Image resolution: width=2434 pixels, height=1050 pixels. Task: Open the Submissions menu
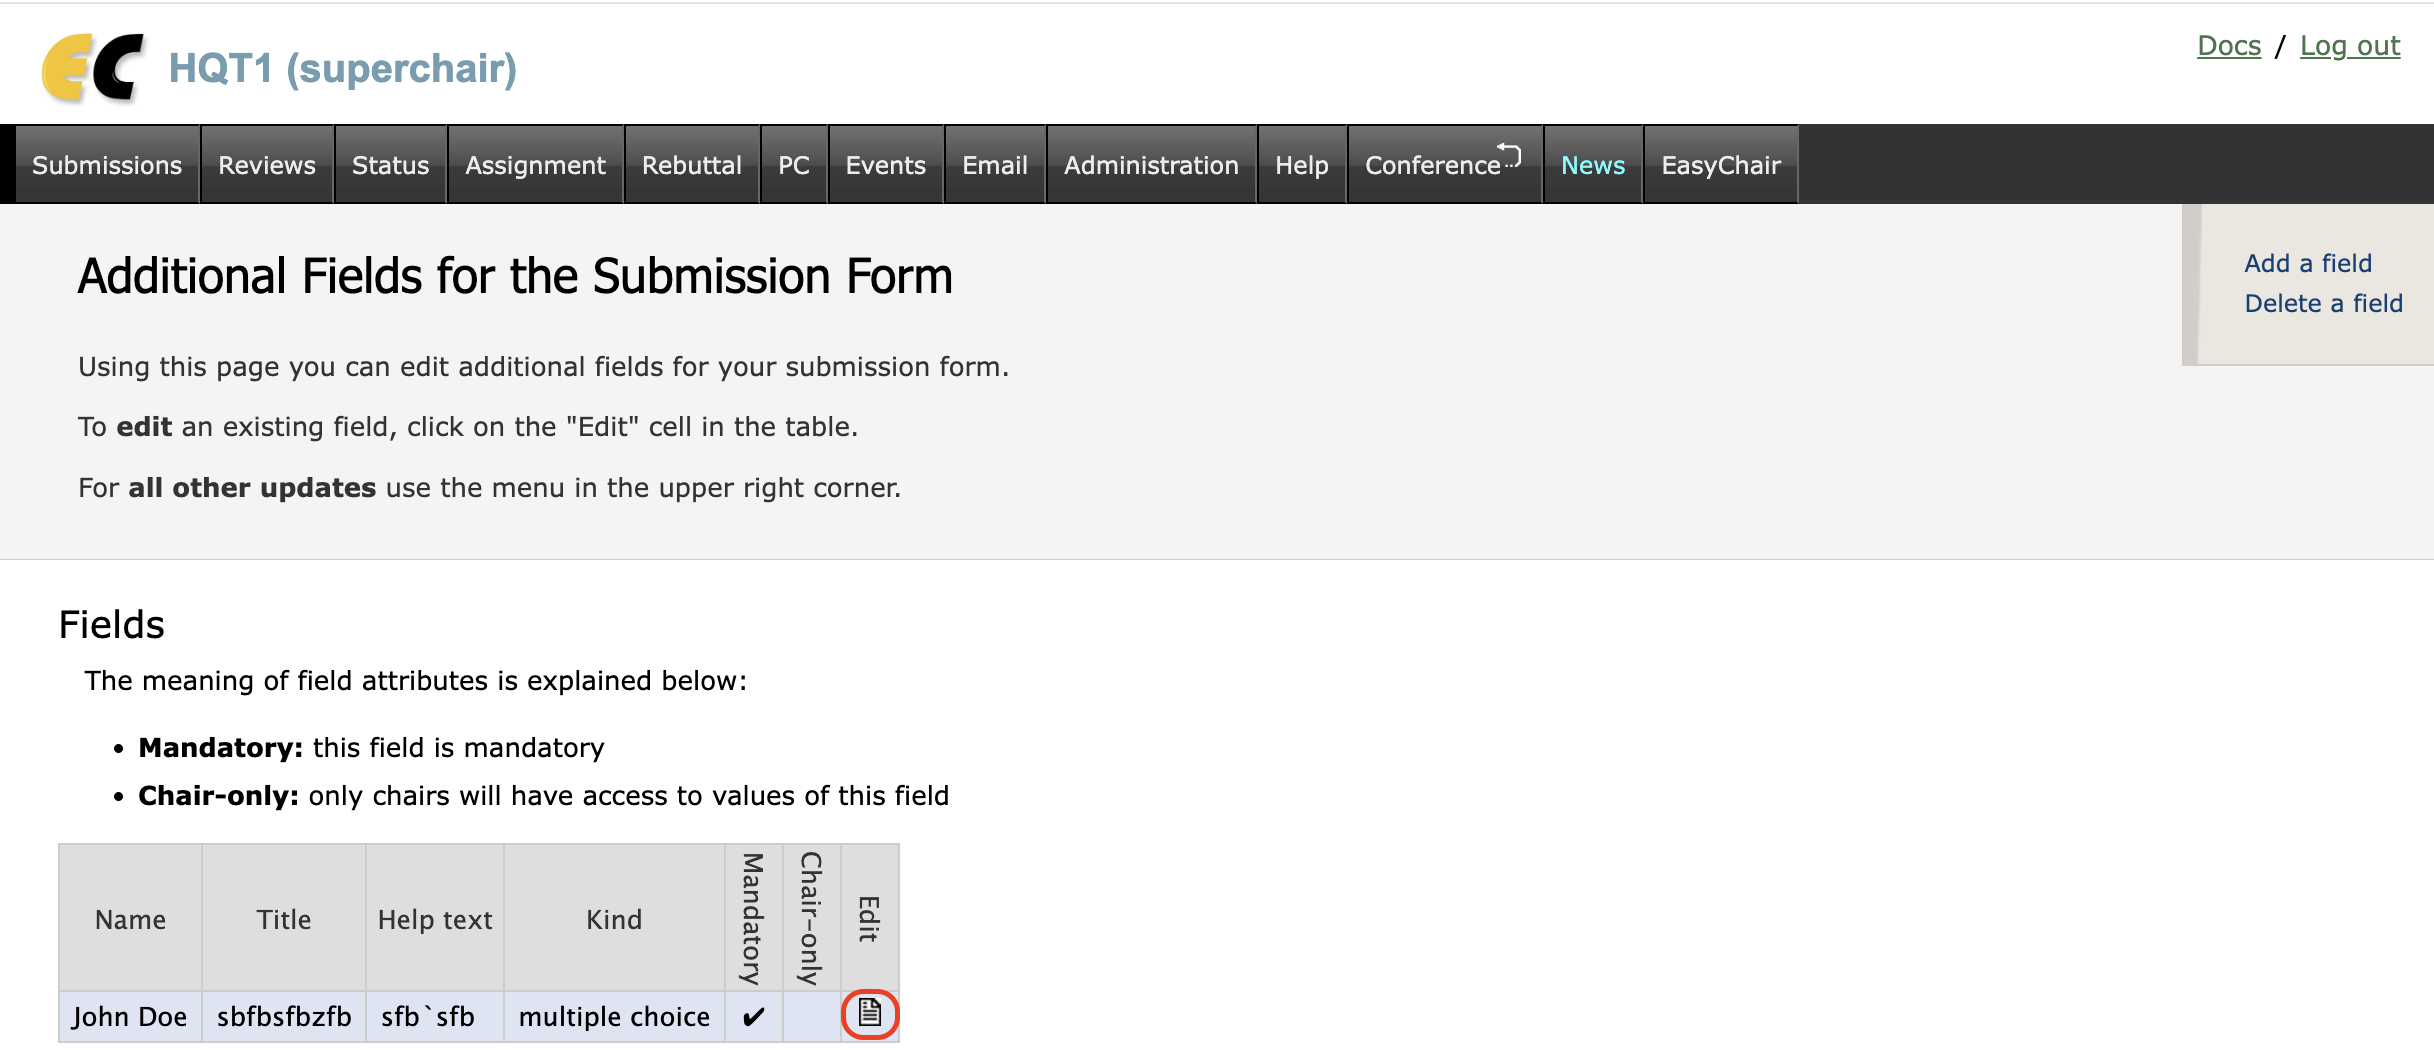tap(107, 165)
